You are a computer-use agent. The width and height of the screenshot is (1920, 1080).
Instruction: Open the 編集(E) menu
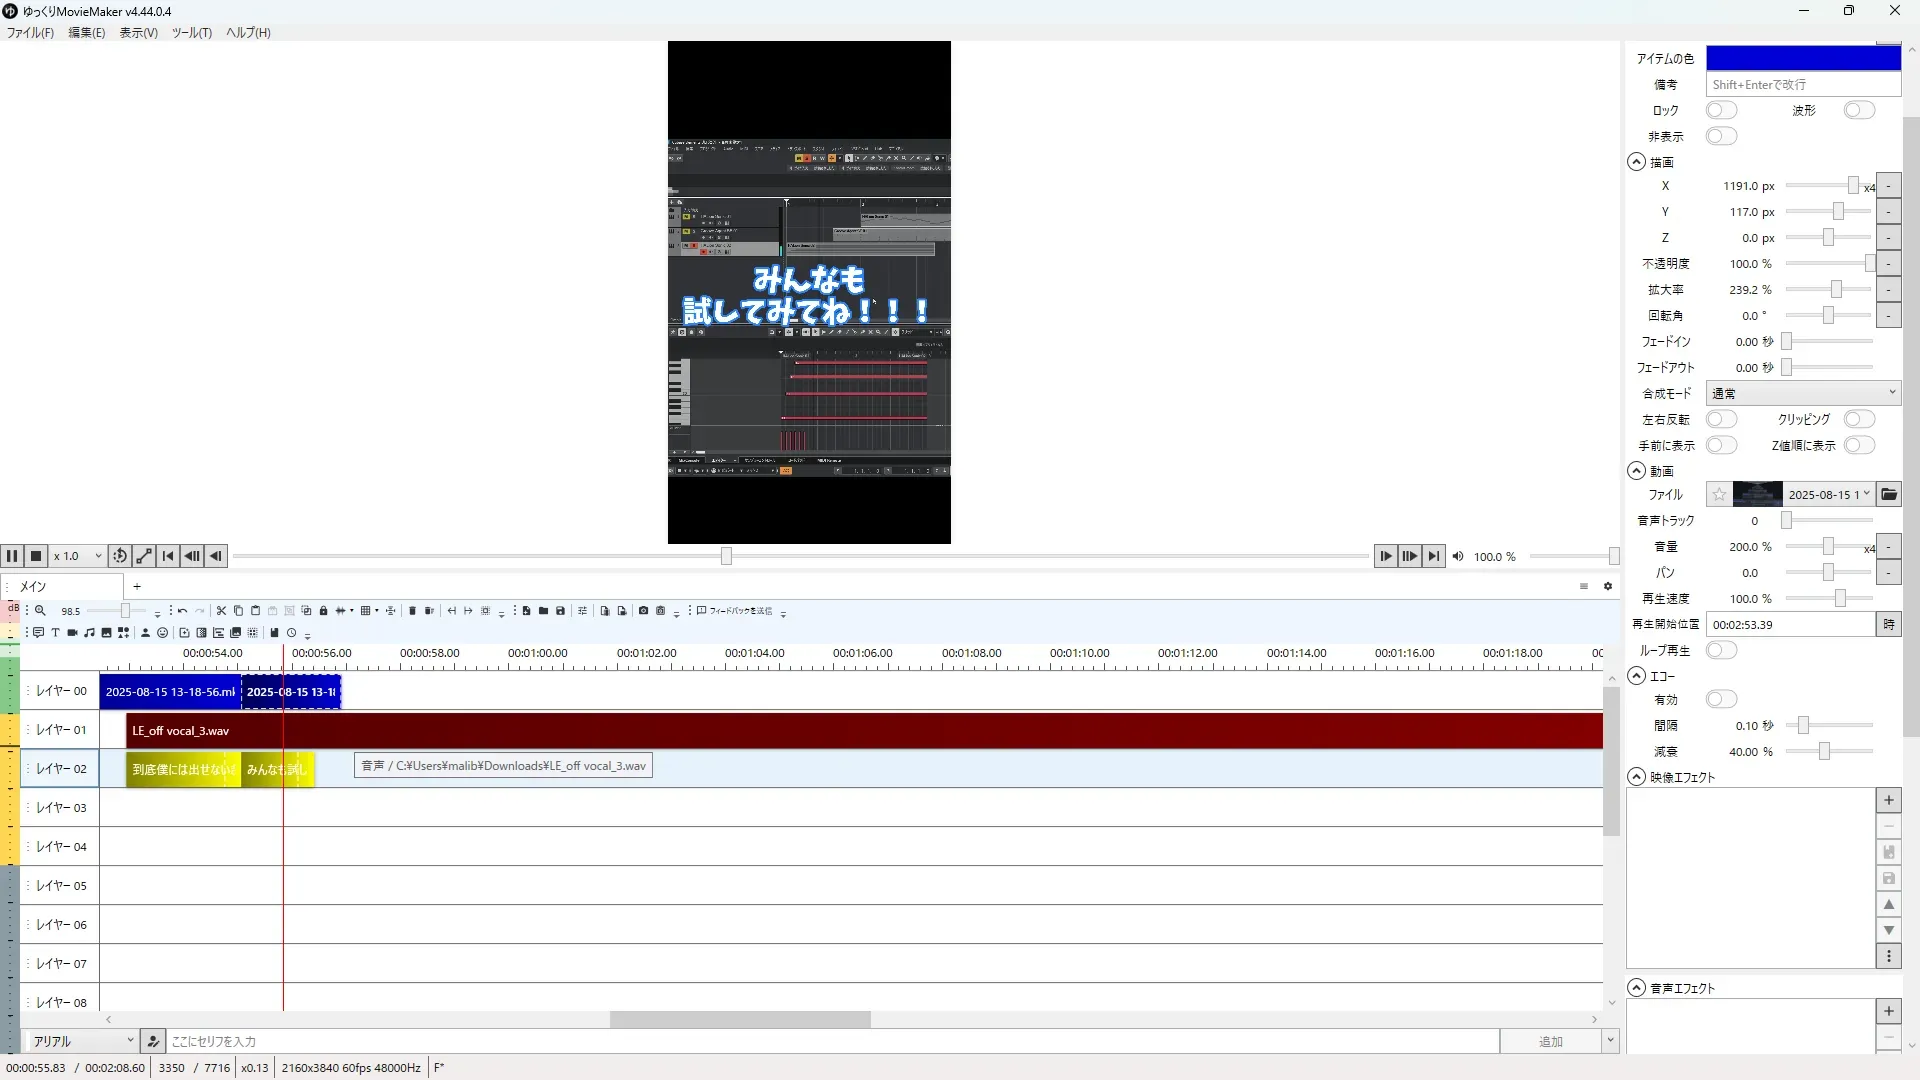tap(86, 33)
